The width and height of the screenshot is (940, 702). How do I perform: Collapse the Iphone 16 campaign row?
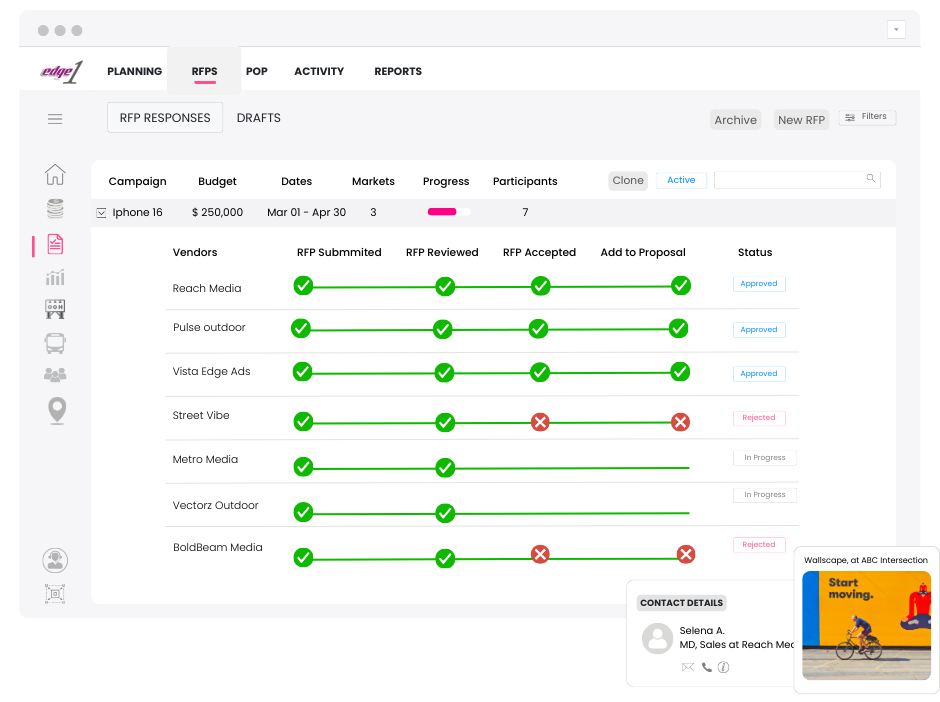coord(101,213)
